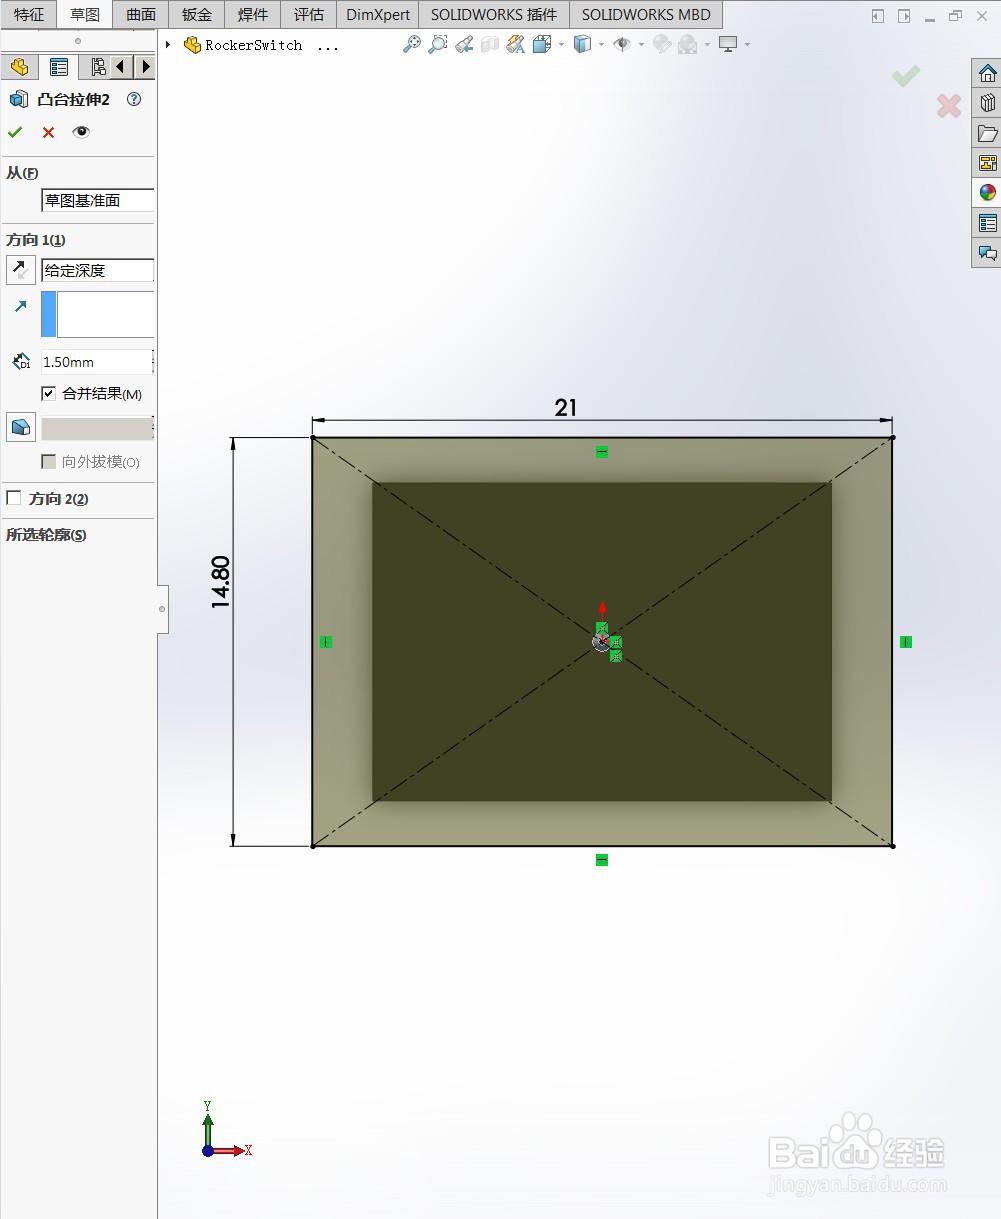
Task: Click the 向外拔模 checkbox
Action: pos(48,462)
